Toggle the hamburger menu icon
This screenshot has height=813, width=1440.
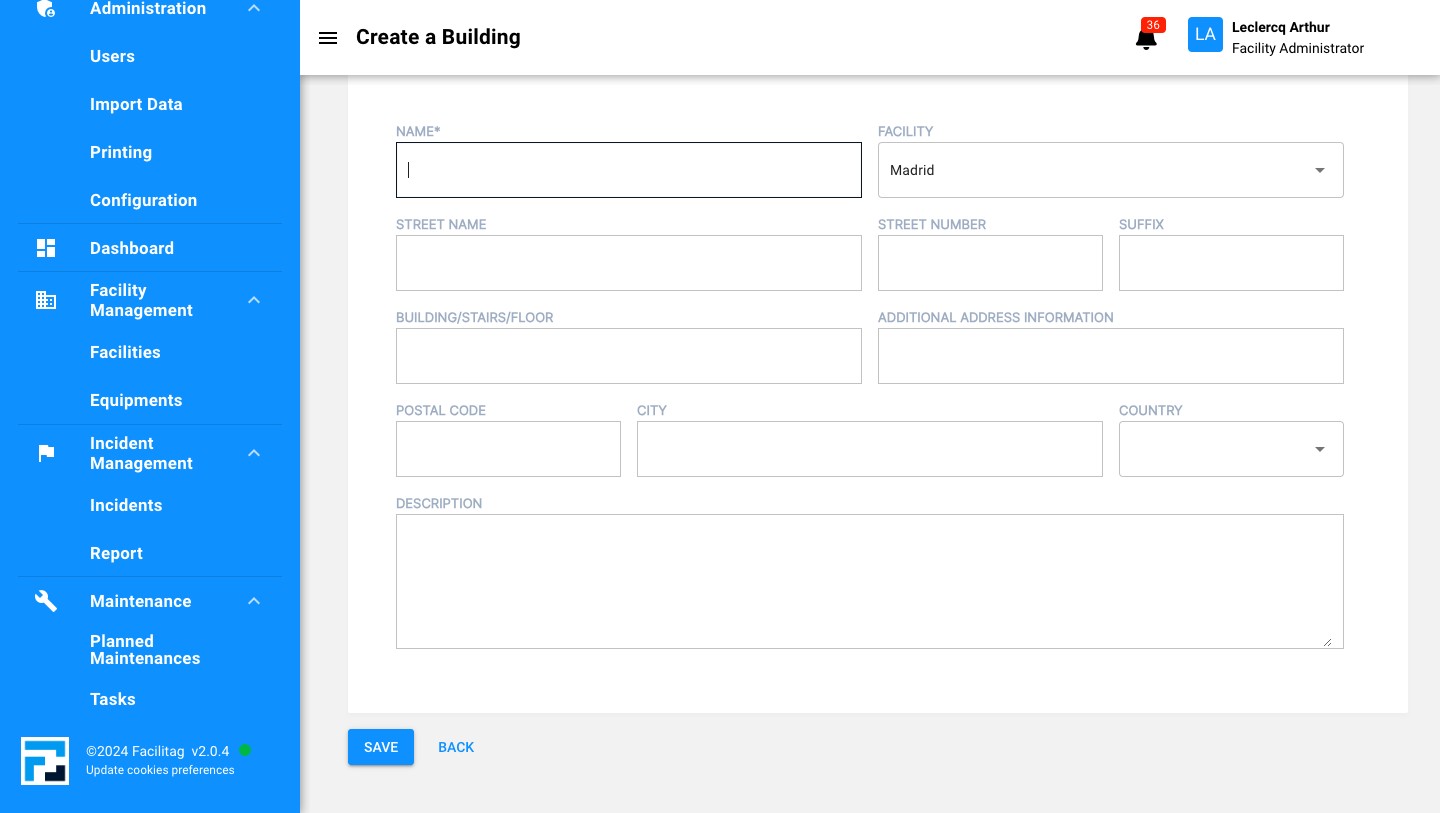point(328,38)
